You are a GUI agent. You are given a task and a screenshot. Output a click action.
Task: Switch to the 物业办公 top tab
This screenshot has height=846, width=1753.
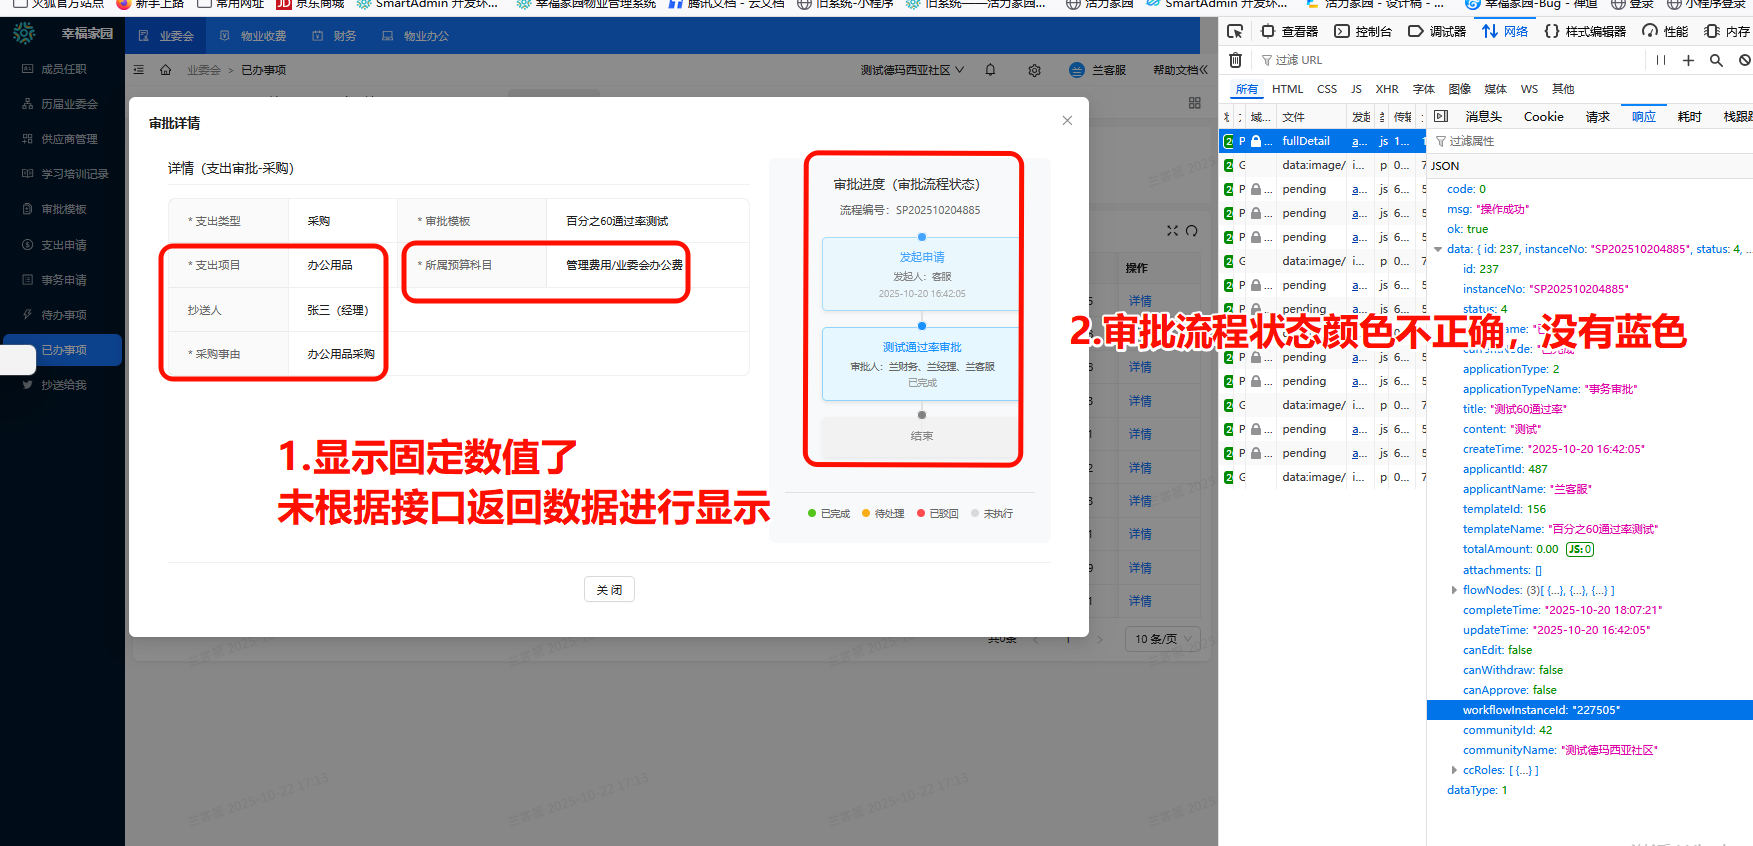[x=416, y=36]
